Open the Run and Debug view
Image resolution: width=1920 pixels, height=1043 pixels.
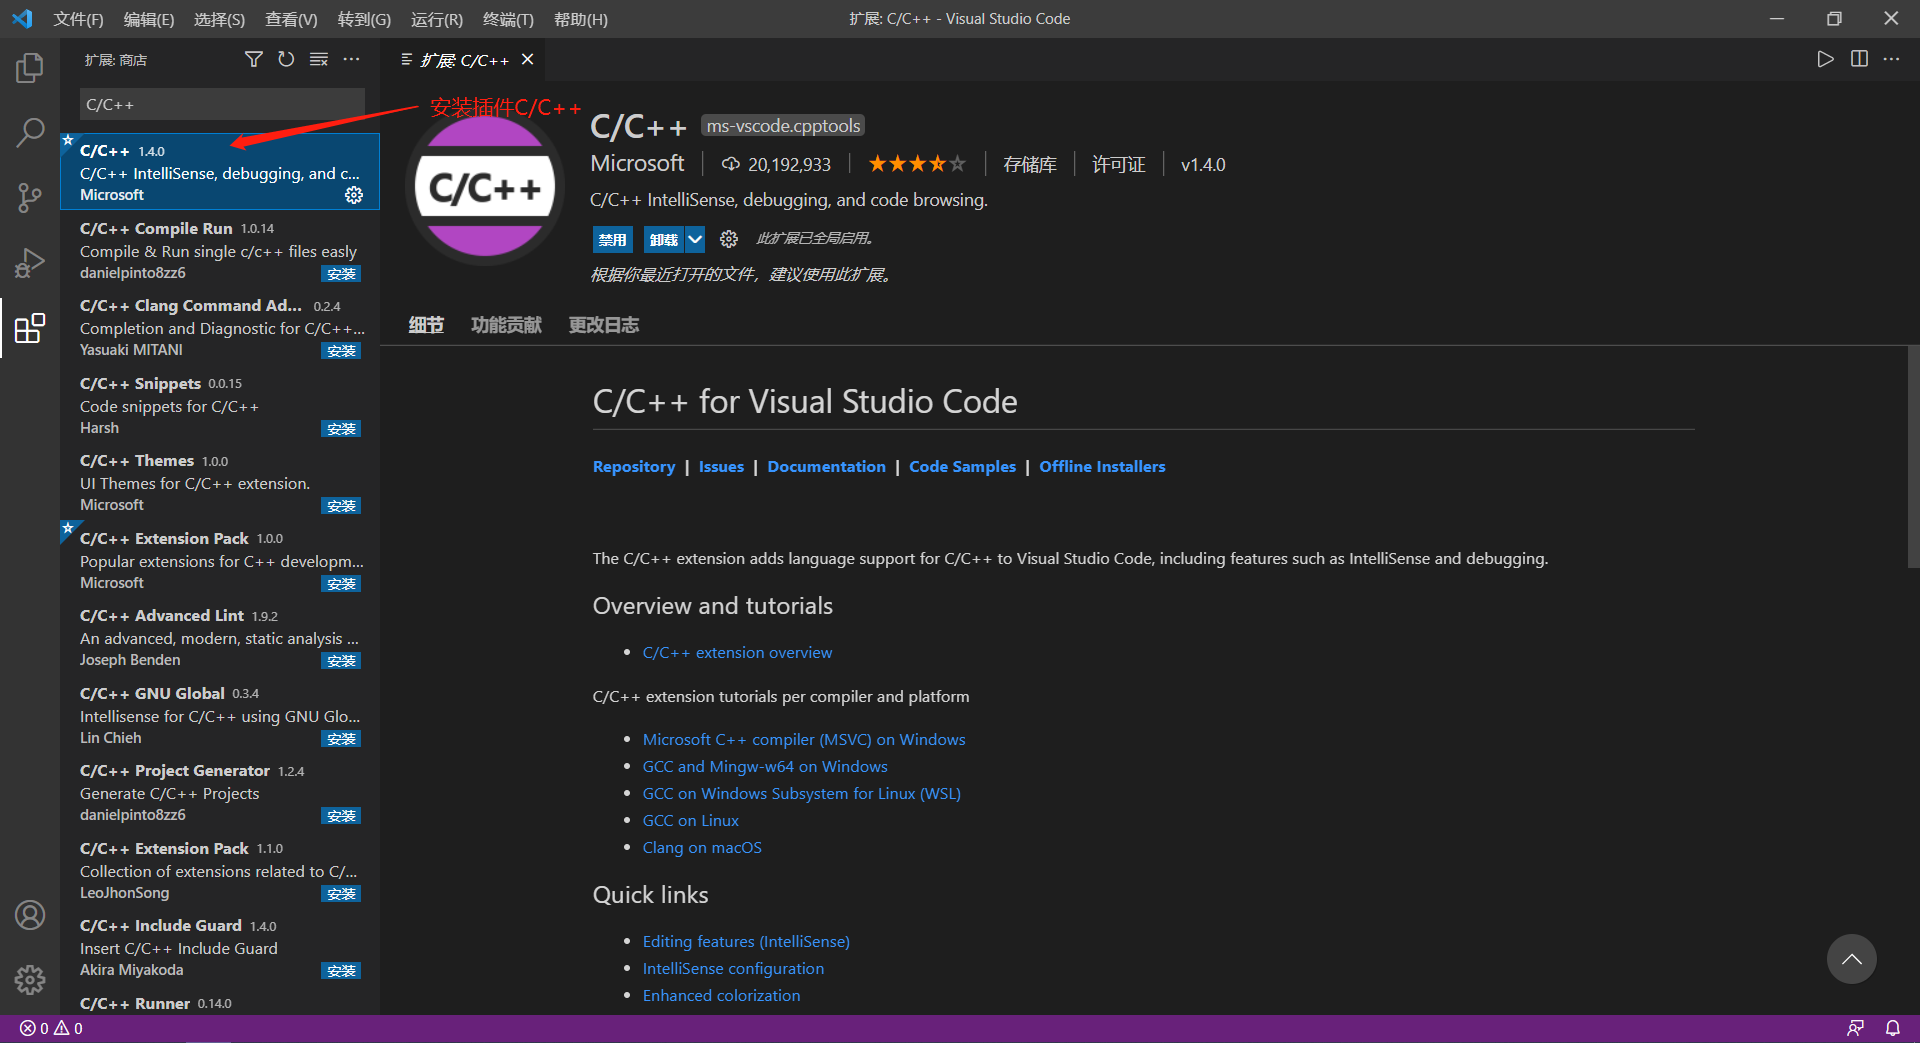[x=30, y=262]
